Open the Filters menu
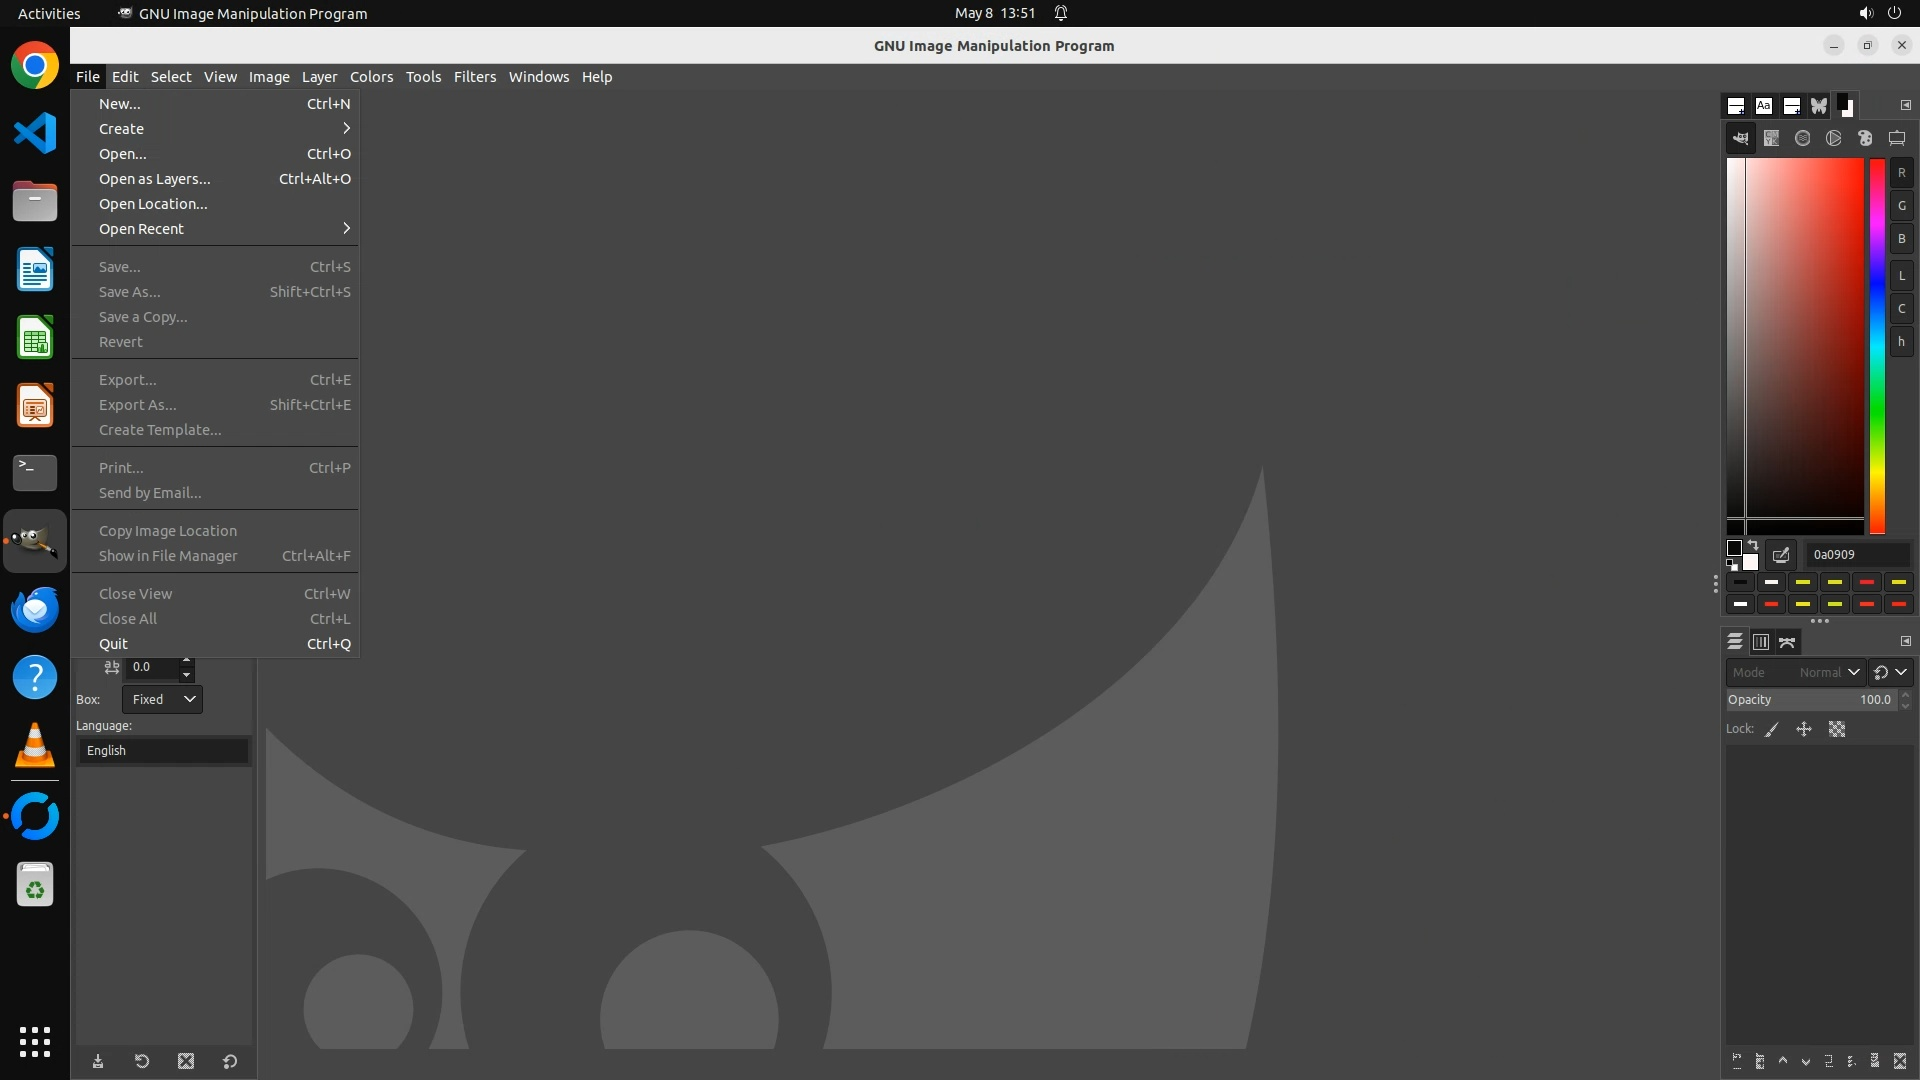 pos(474,77)
